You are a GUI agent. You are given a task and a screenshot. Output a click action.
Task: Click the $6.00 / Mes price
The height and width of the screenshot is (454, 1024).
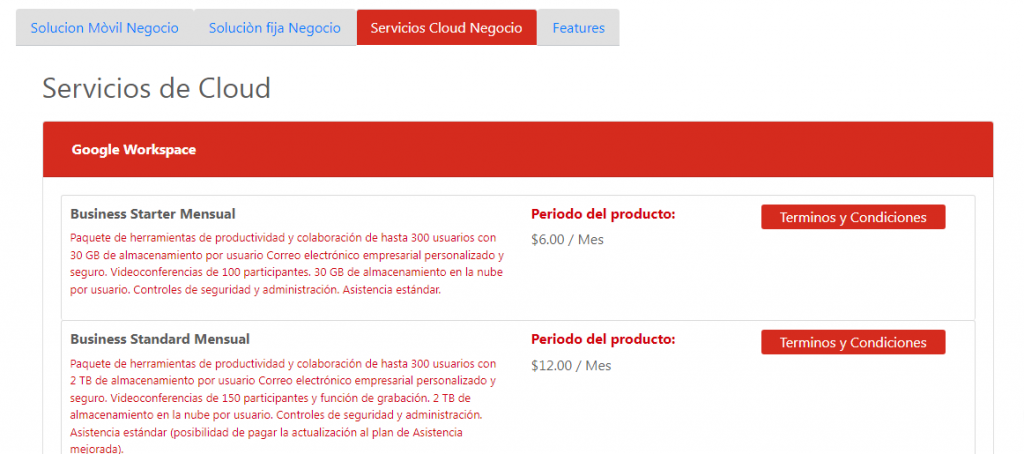[x=568, y=240]
